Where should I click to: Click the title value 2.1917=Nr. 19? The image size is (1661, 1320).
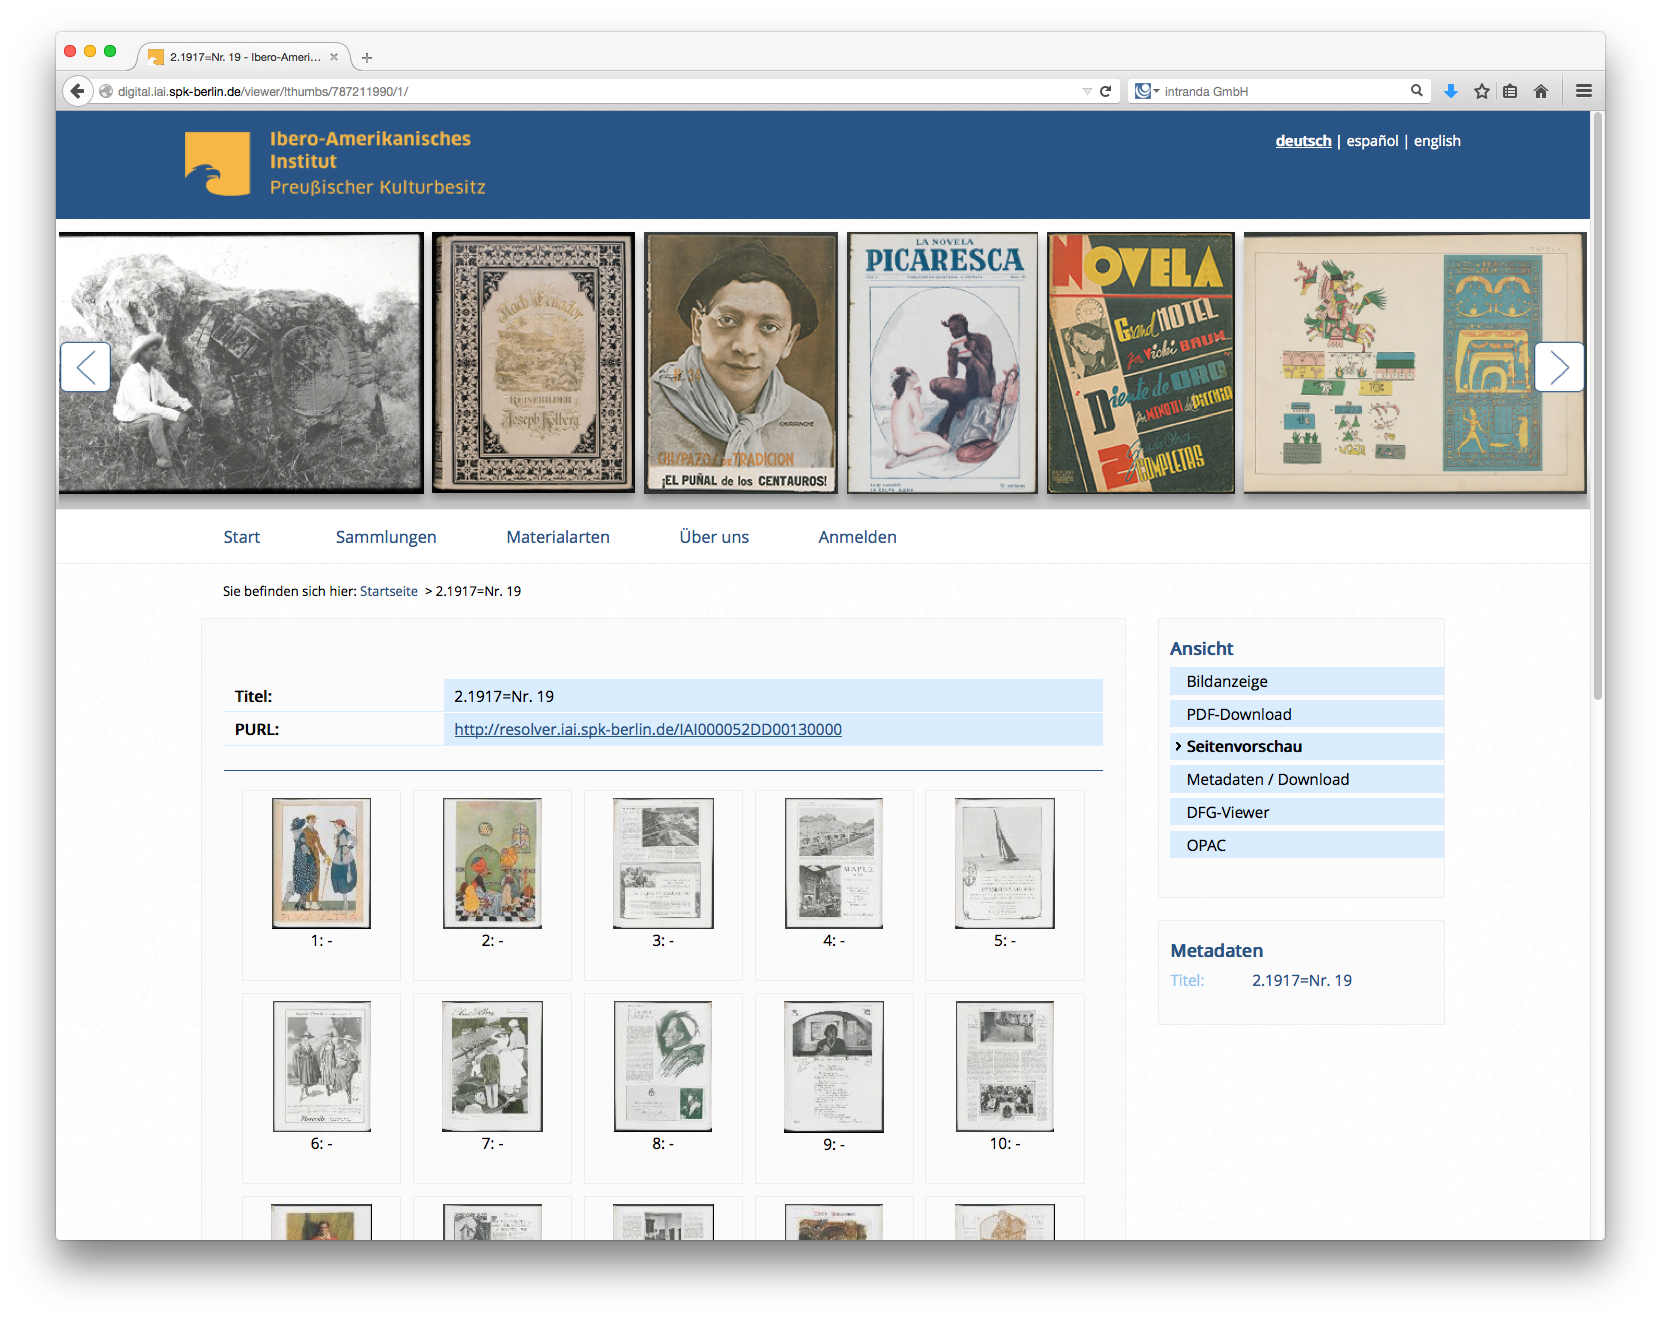point(504,696)
